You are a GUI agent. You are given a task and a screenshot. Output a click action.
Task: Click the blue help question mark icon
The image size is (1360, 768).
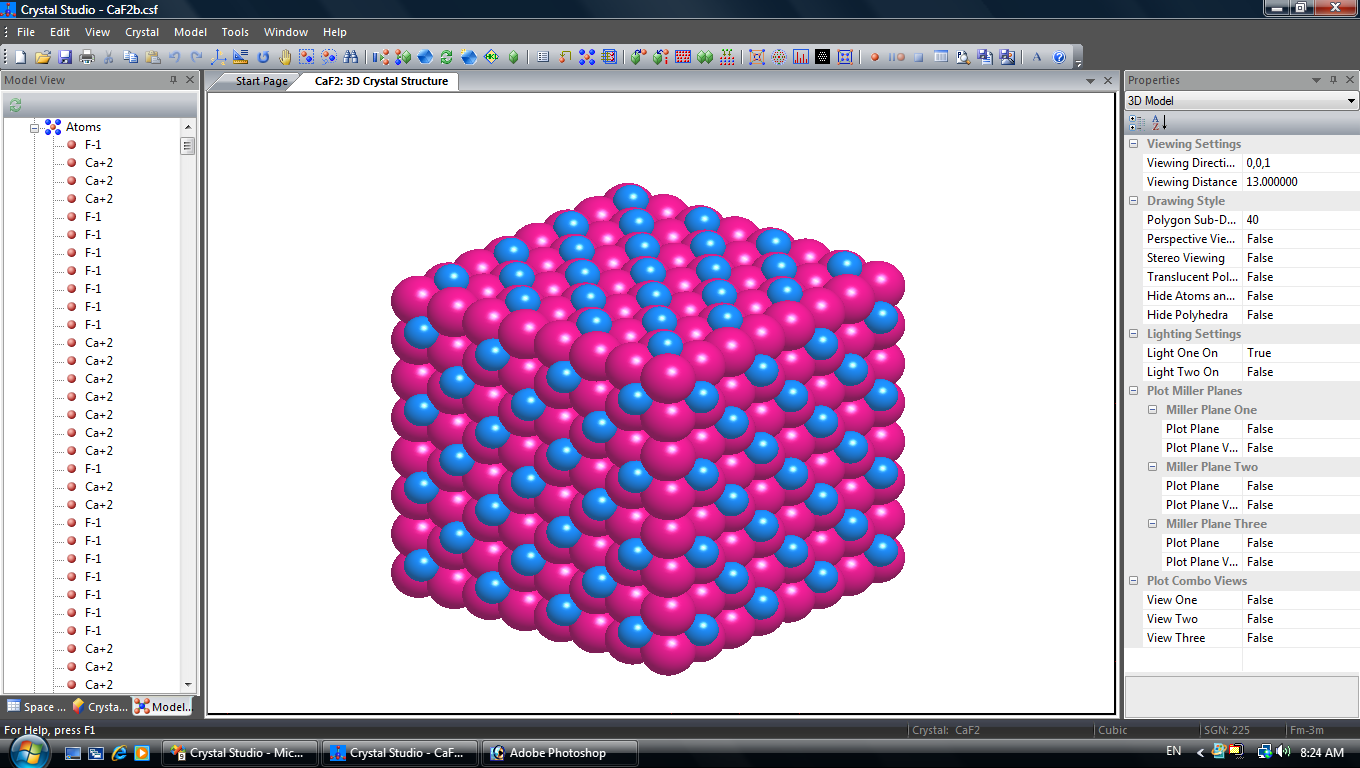click(x=1059, y=57)
